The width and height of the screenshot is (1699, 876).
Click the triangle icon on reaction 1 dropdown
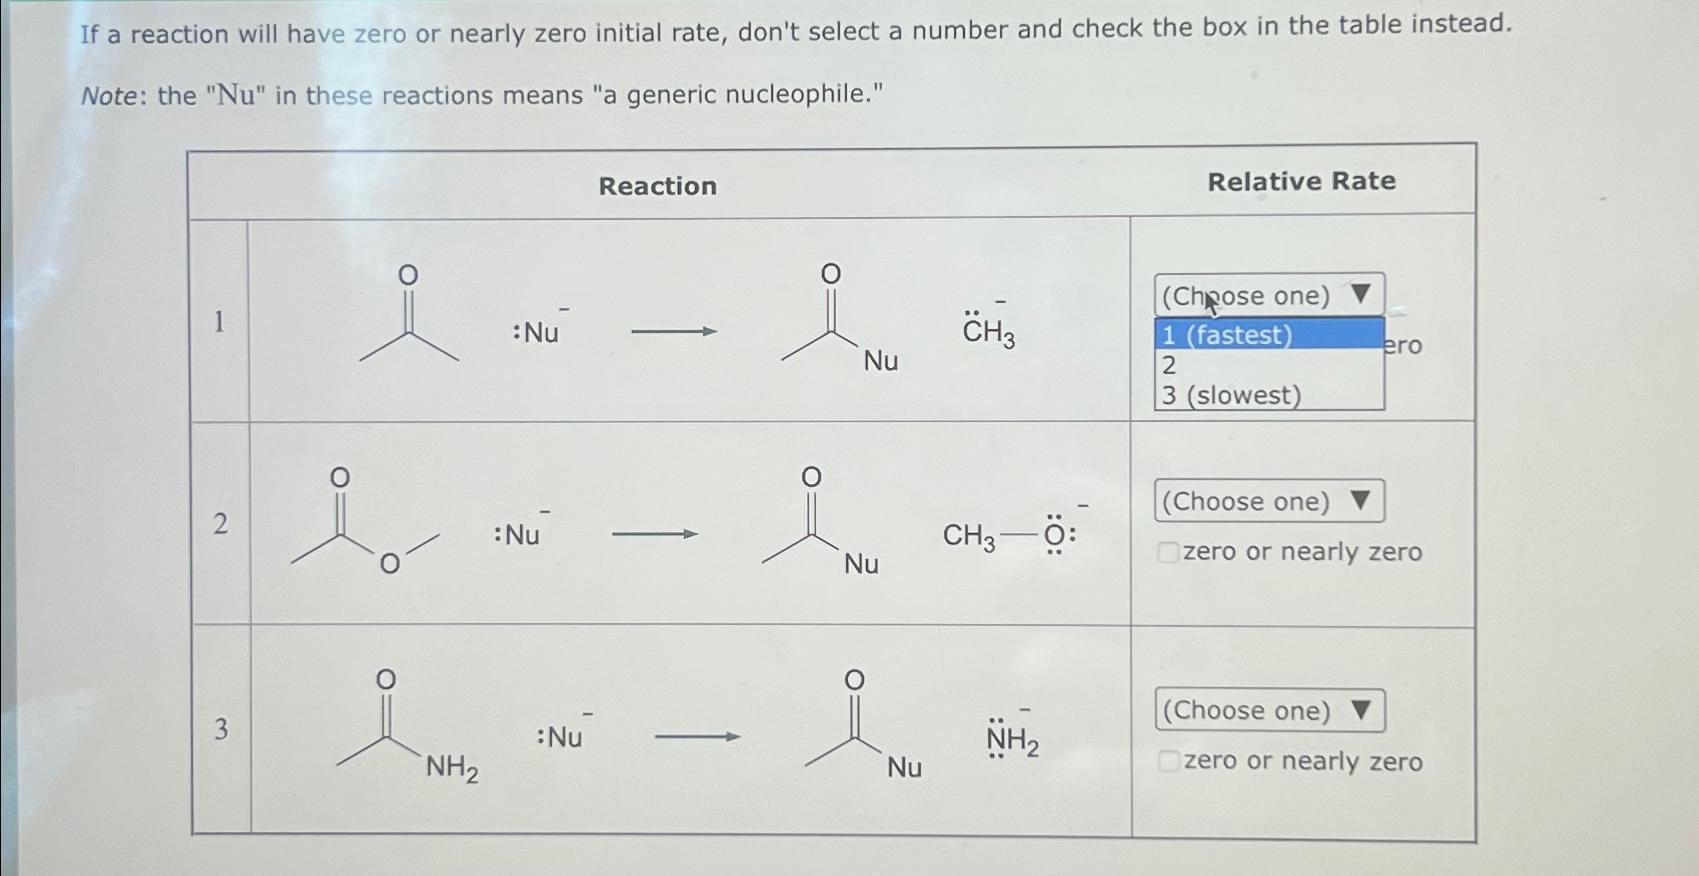[x=1358, y=293]
